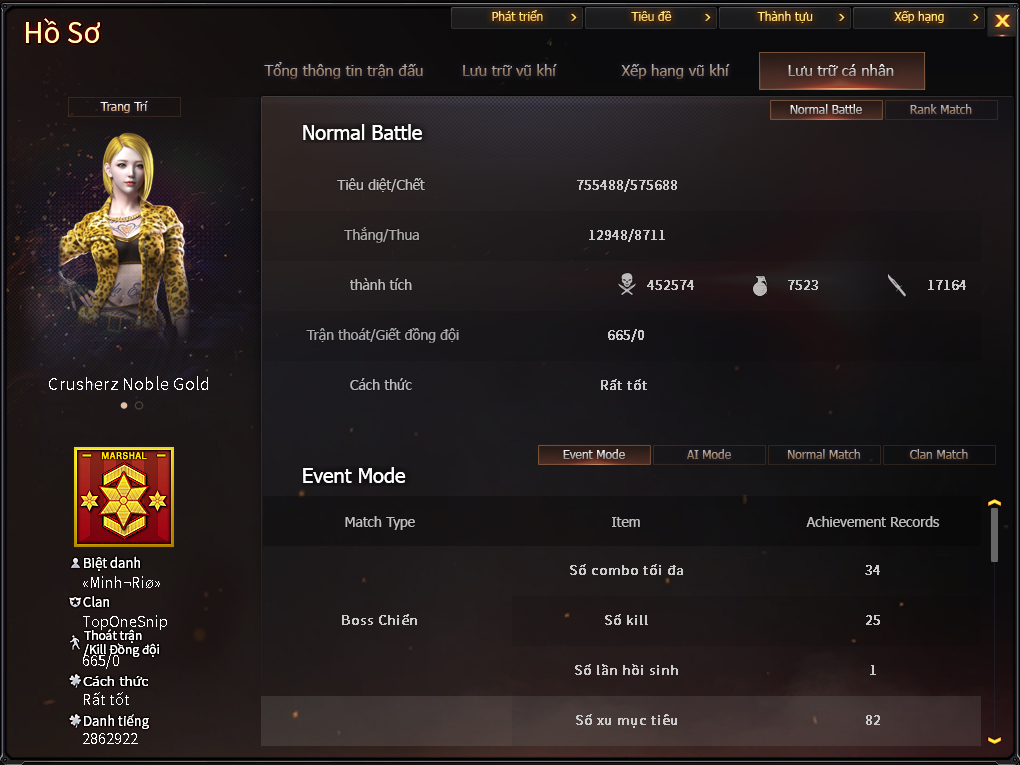Image resolution: width=1020 pixels, height=765 pixels.
Task: Open Lưu trữ vũ khí tab
Action: tap(509, 71)
